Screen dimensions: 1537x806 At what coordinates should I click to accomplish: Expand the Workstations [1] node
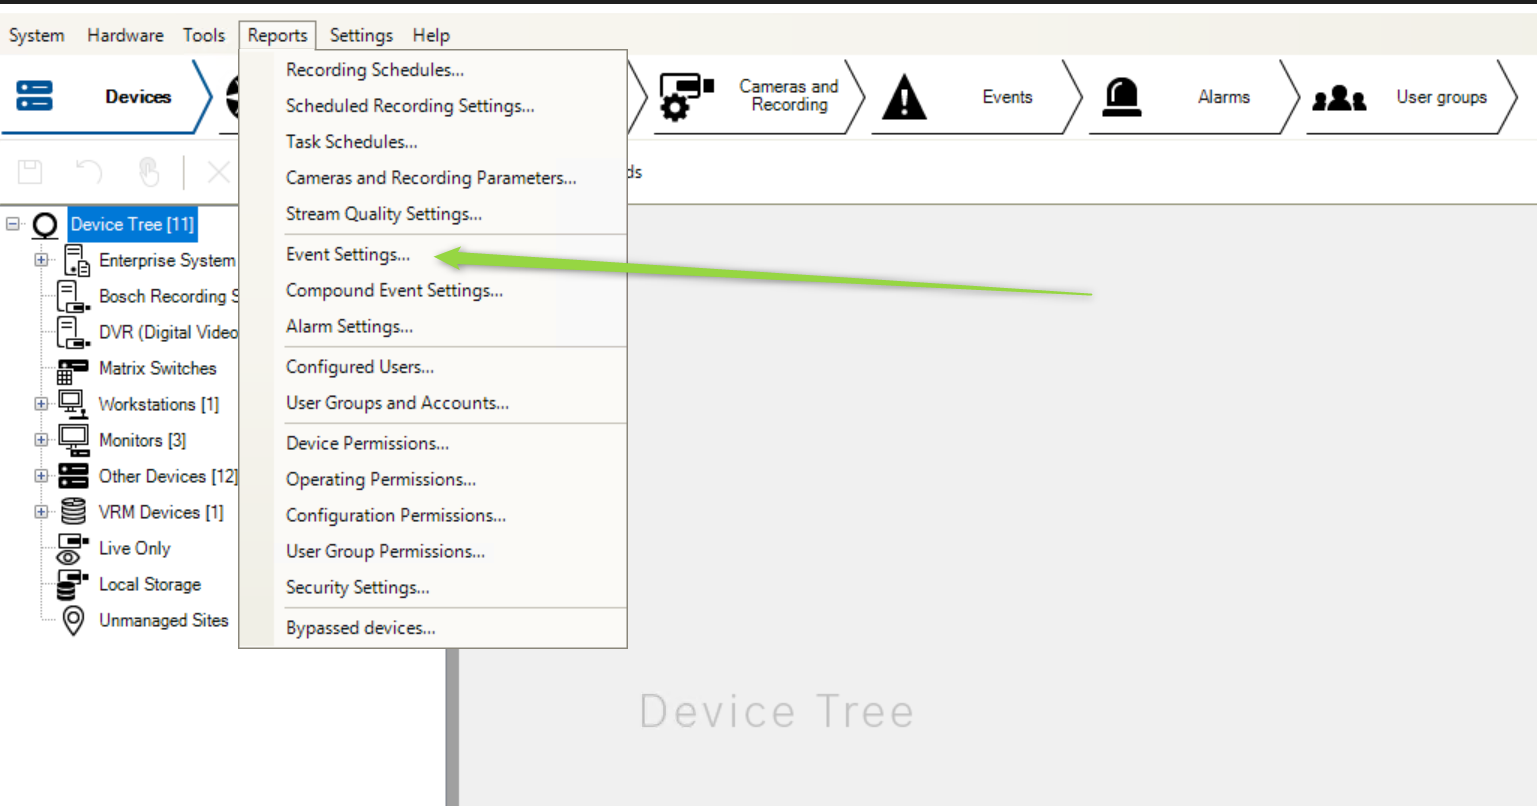(41, 404)
